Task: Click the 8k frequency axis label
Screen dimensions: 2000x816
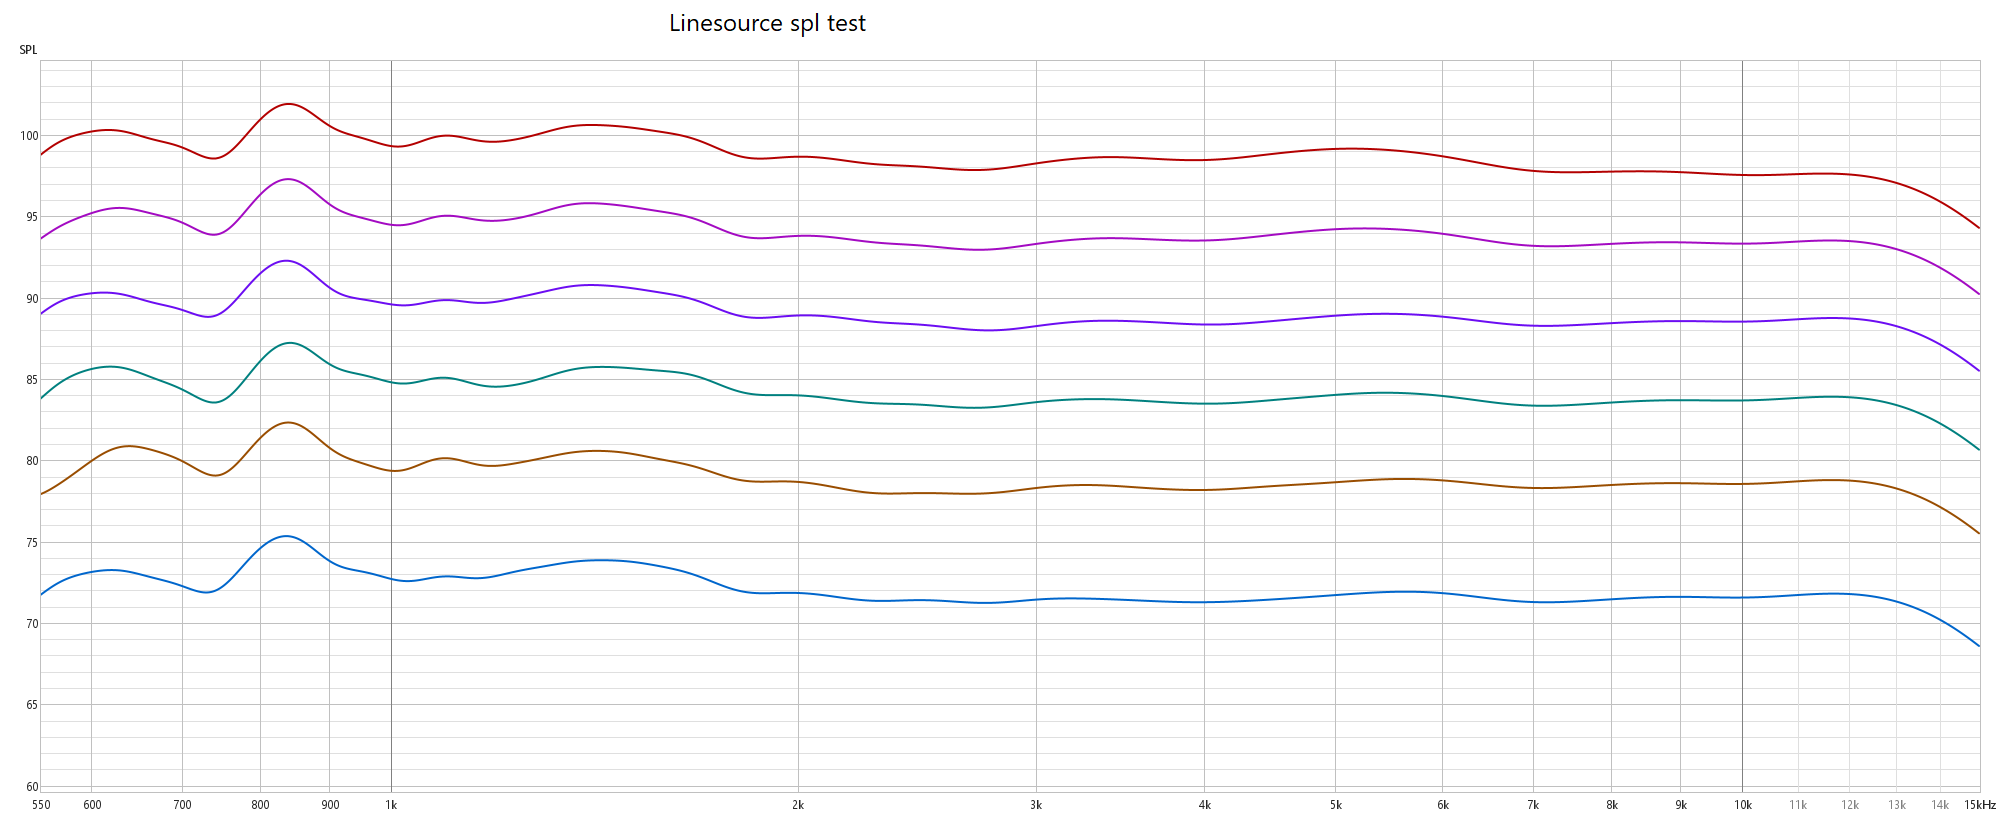Action: [1612, 805]
